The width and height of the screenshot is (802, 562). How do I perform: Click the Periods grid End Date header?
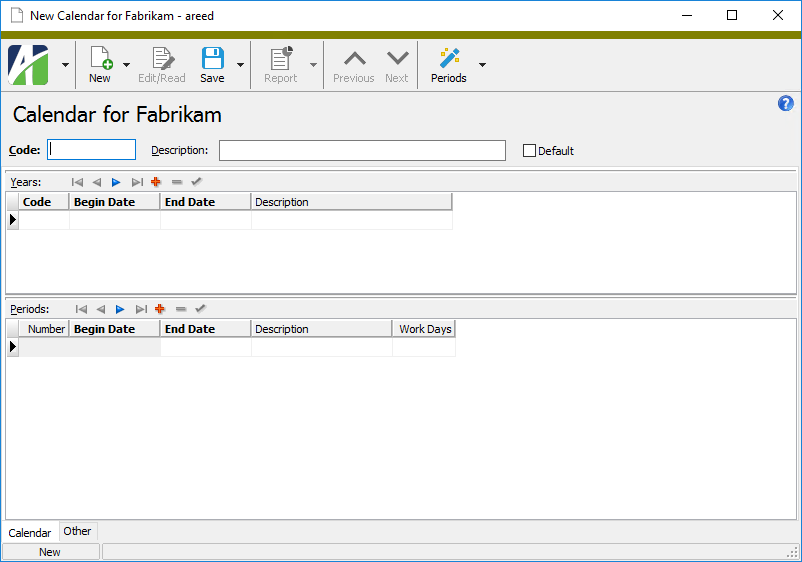tap(206, 329)
